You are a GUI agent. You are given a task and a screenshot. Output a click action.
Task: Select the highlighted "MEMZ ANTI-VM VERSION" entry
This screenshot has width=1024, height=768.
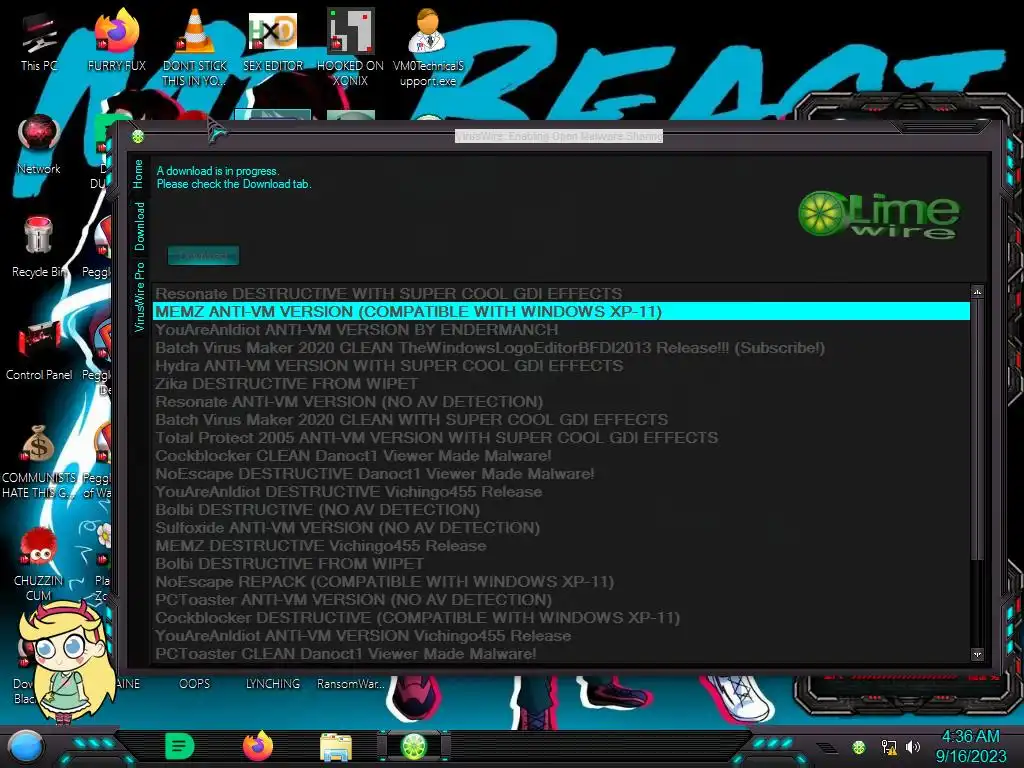(562, 312)
